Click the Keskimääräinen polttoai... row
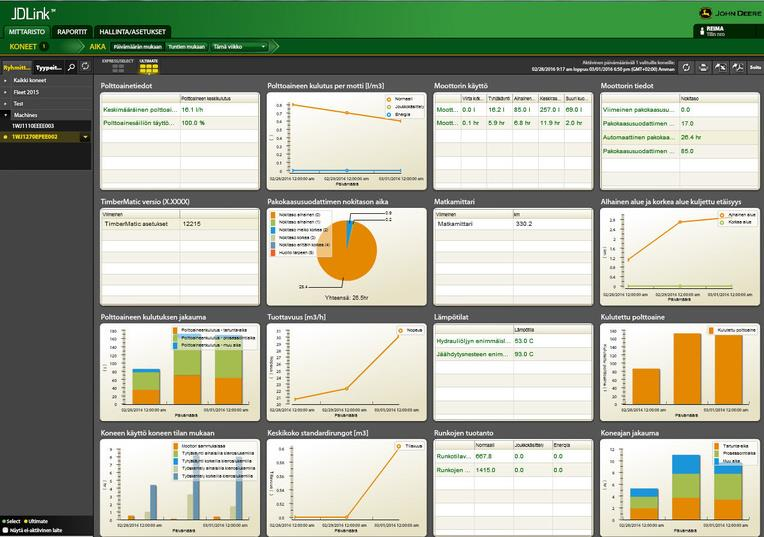The width and height of the screenshot is (764, 537). (x=180, y=110)
